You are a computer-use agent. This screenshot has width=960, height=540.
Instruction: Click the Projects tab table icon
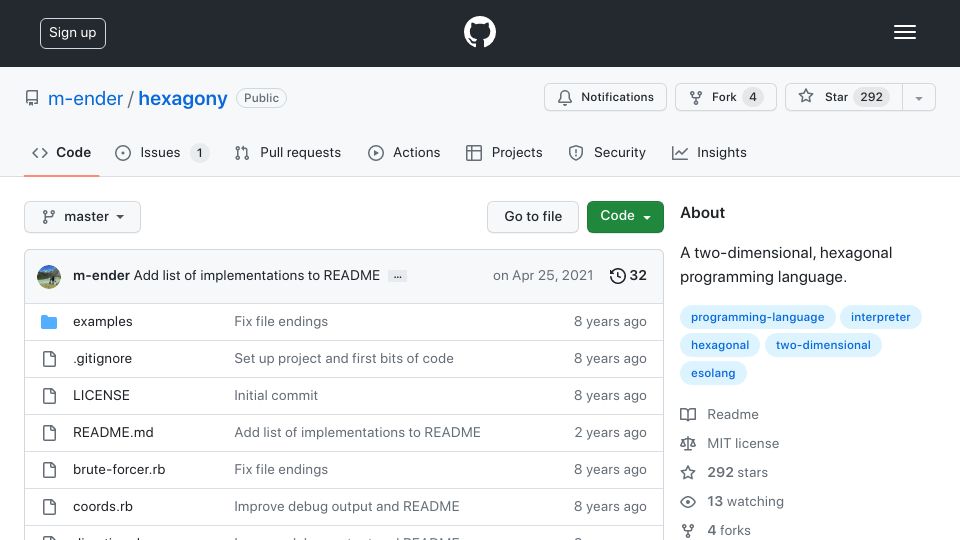[473, 152]
